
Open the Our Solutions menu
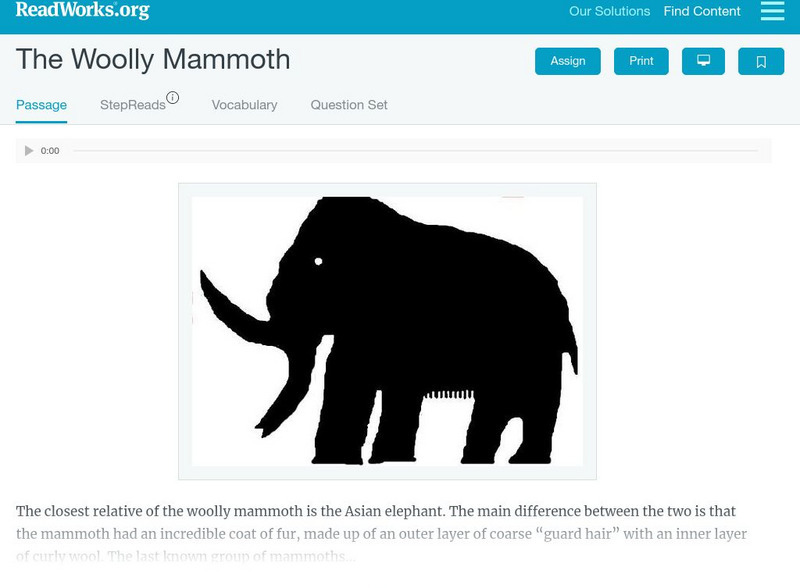[x=609, y=12]
